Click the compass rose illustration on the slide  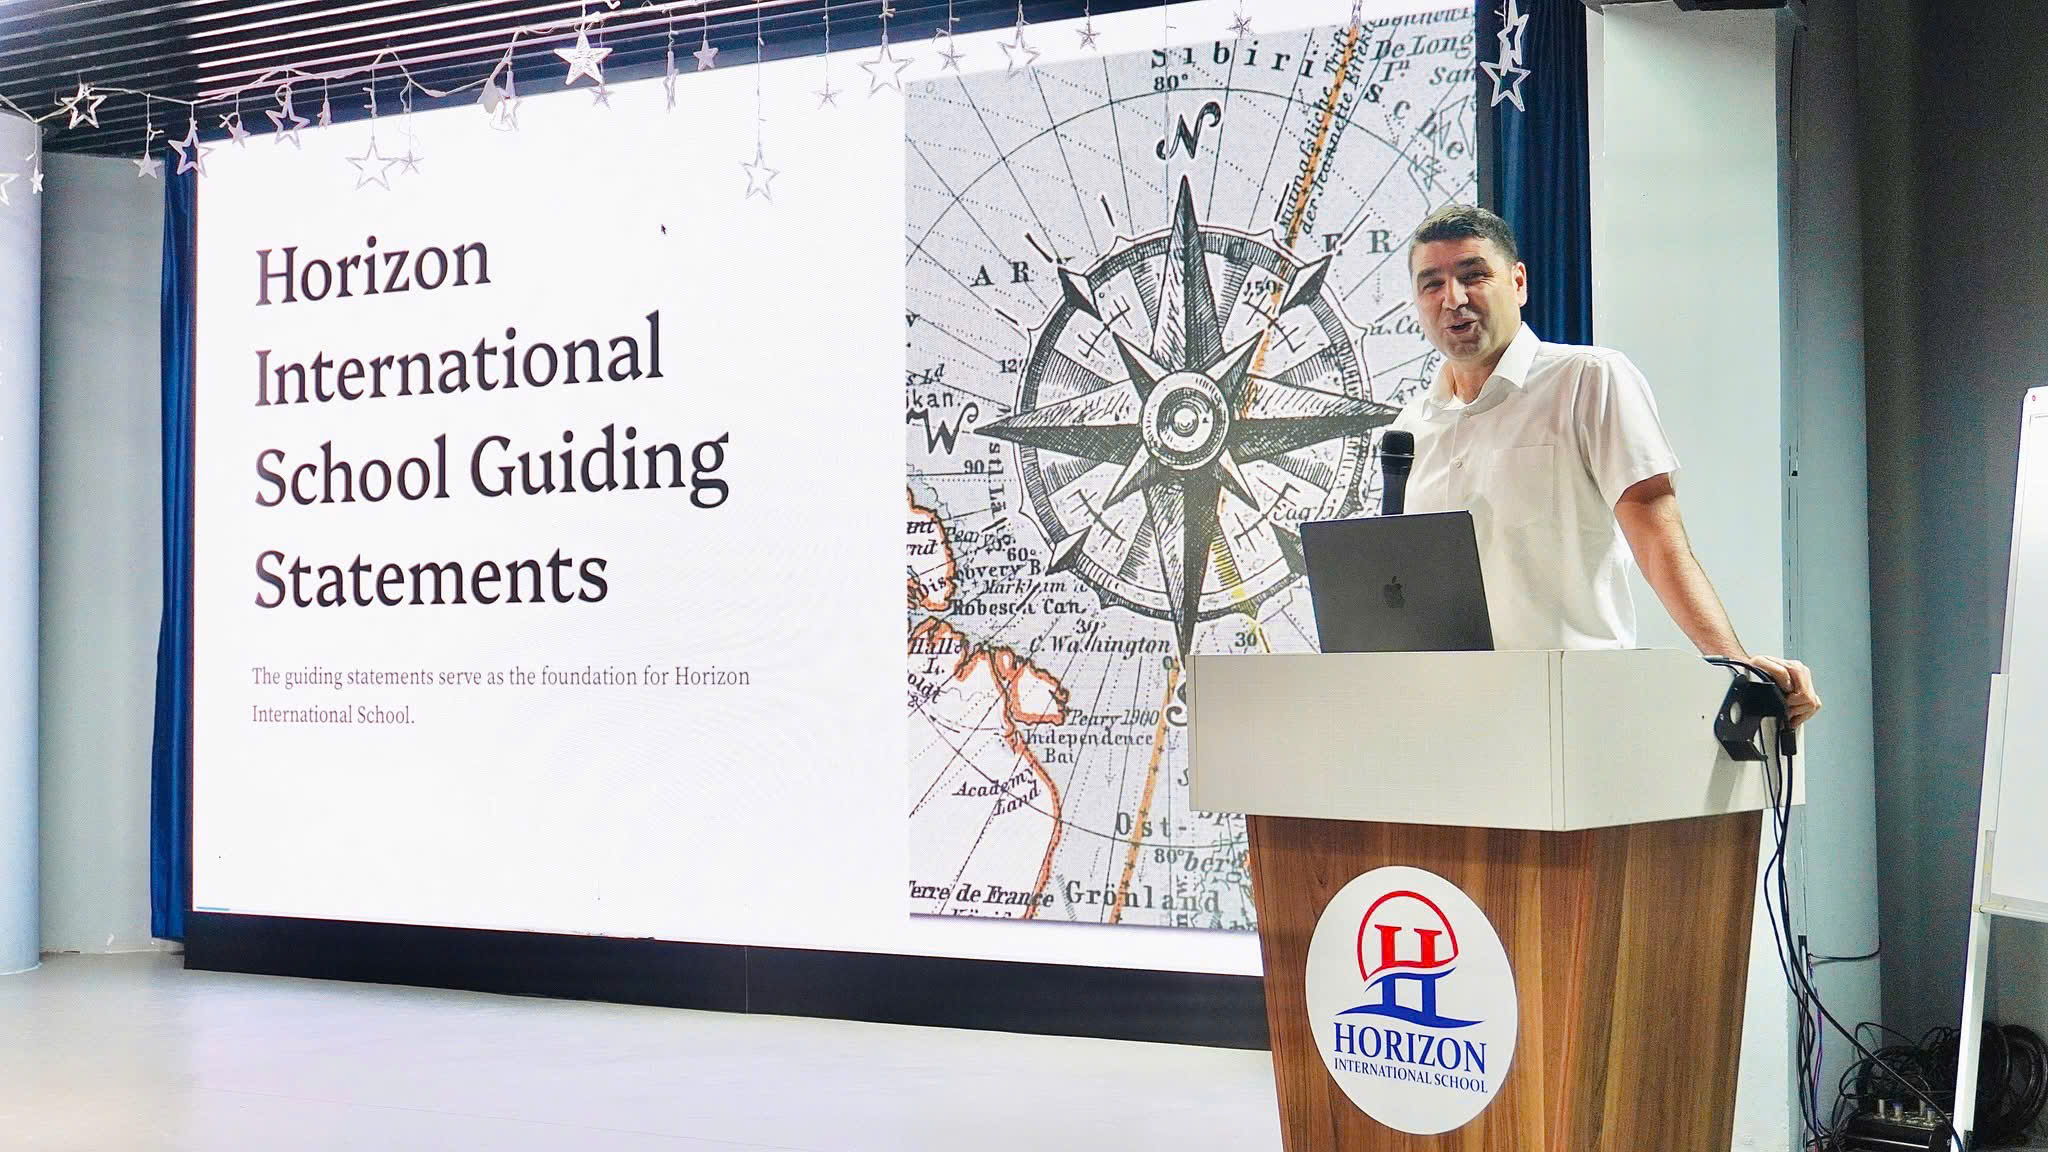pos(1188,418)
